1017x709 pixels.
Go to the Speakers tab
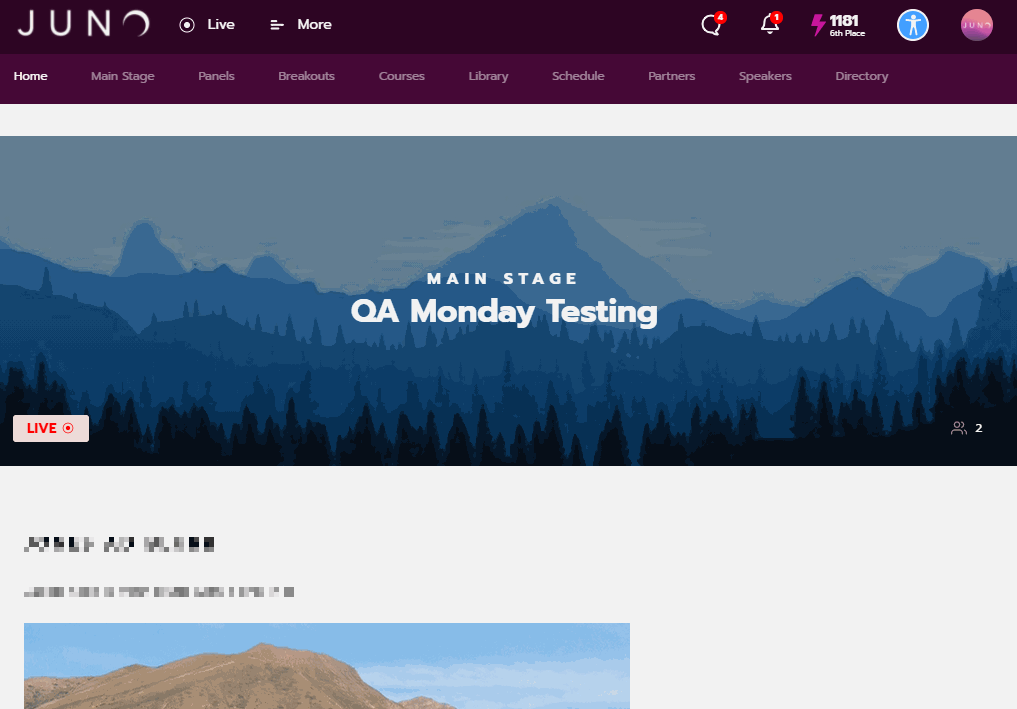point(765,76)
